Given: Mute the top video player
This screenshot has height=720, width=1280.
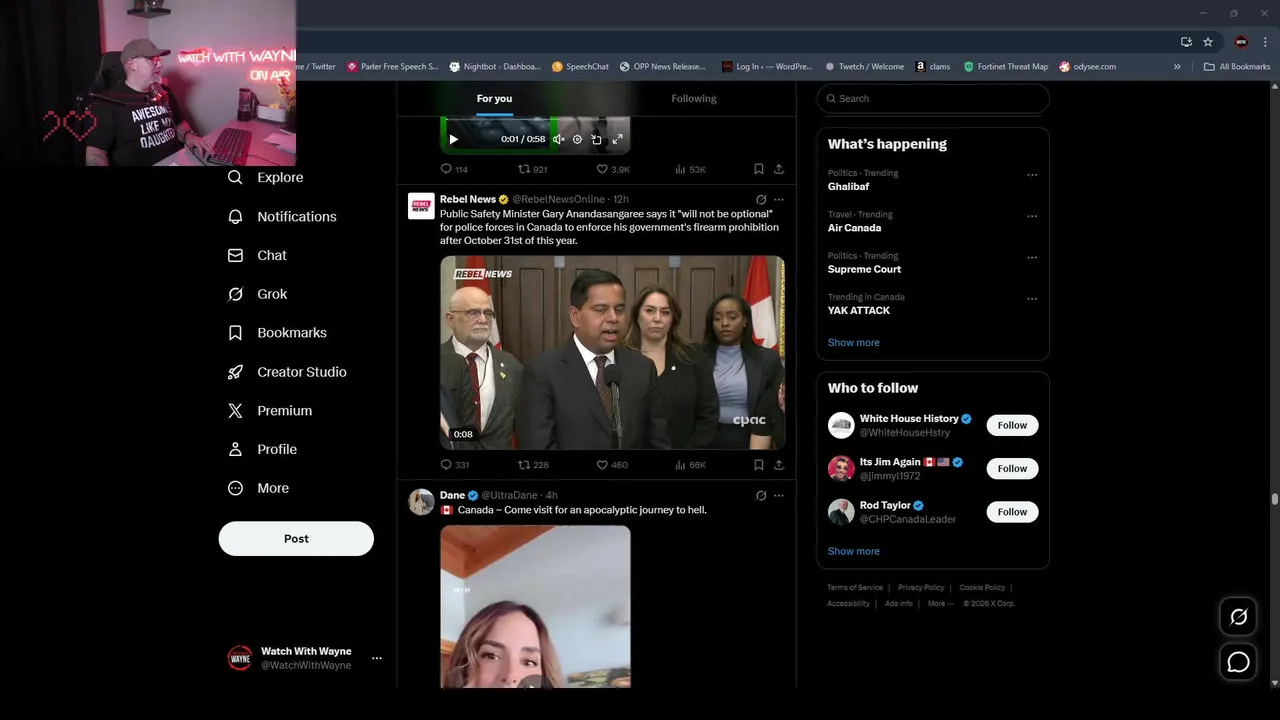Looking at the screenshot, I should point(559,139).
